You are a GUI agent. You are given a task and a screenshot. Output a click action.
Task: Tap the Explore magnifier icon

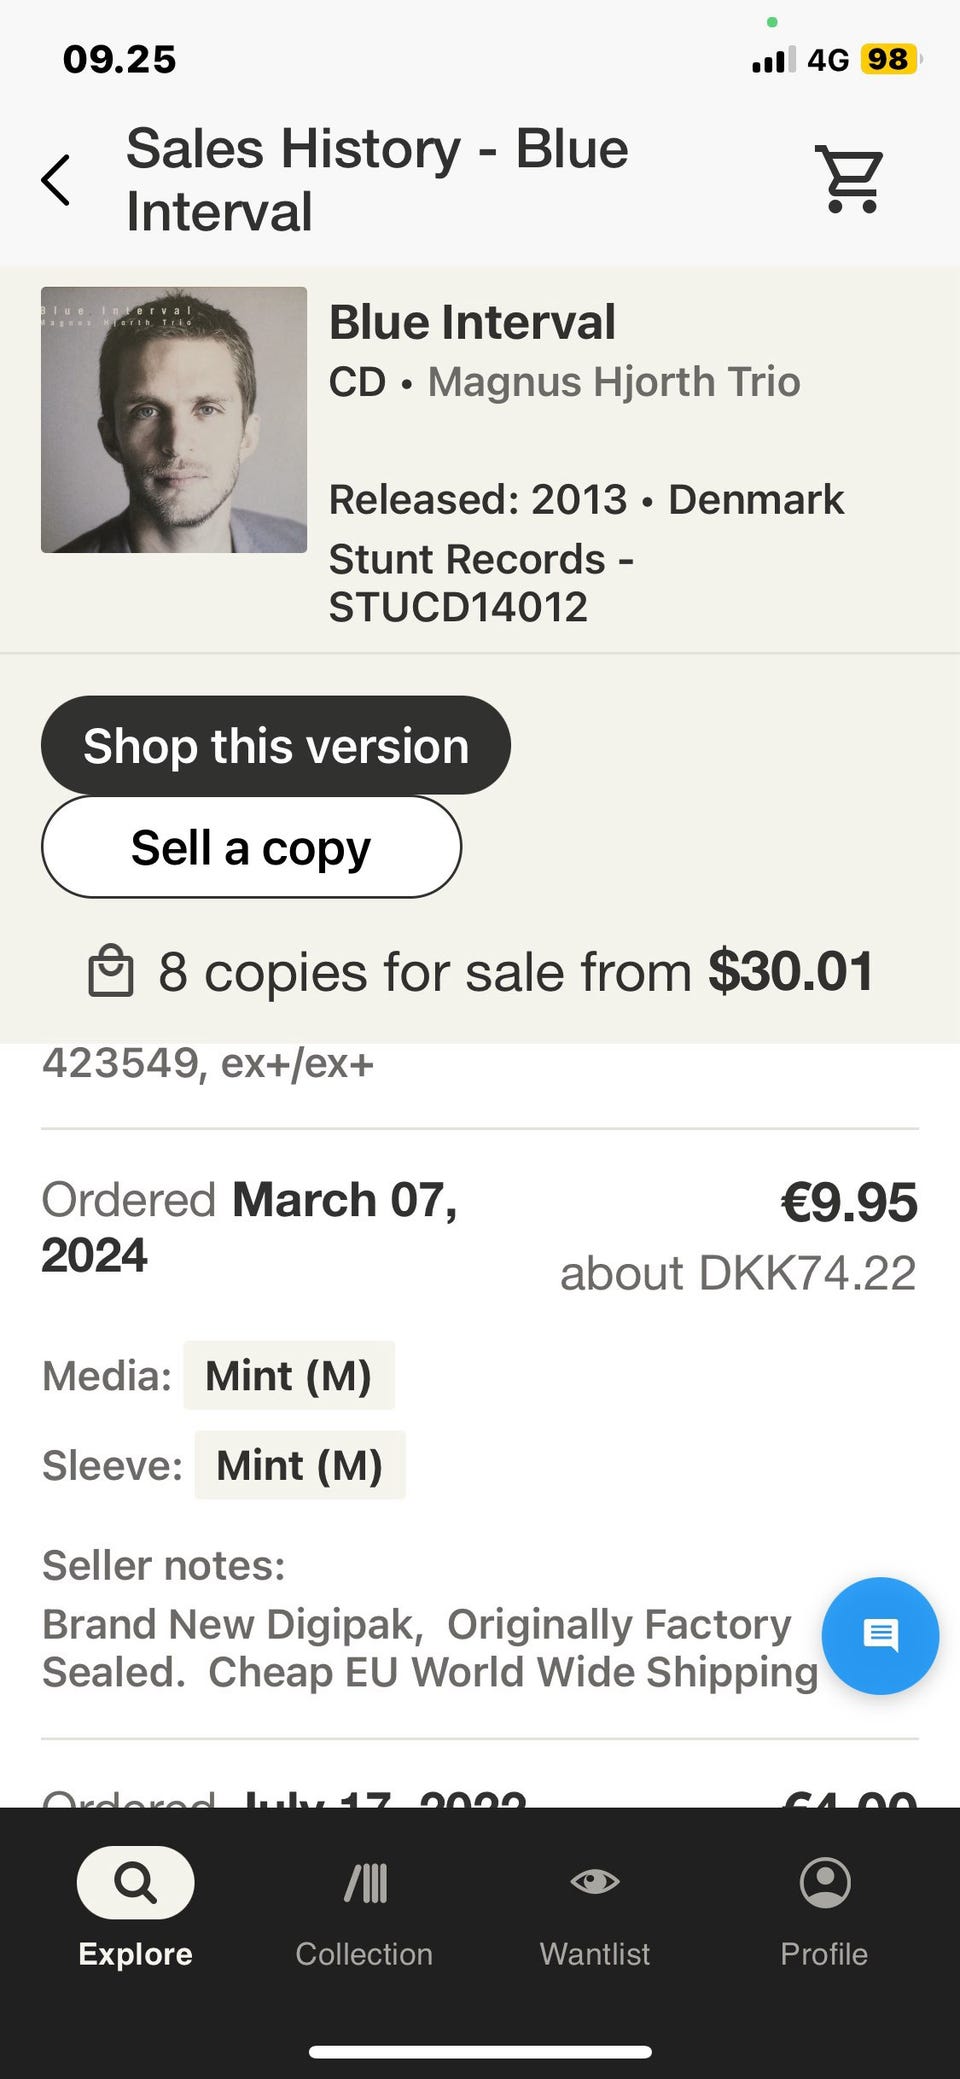point(135,1883)
